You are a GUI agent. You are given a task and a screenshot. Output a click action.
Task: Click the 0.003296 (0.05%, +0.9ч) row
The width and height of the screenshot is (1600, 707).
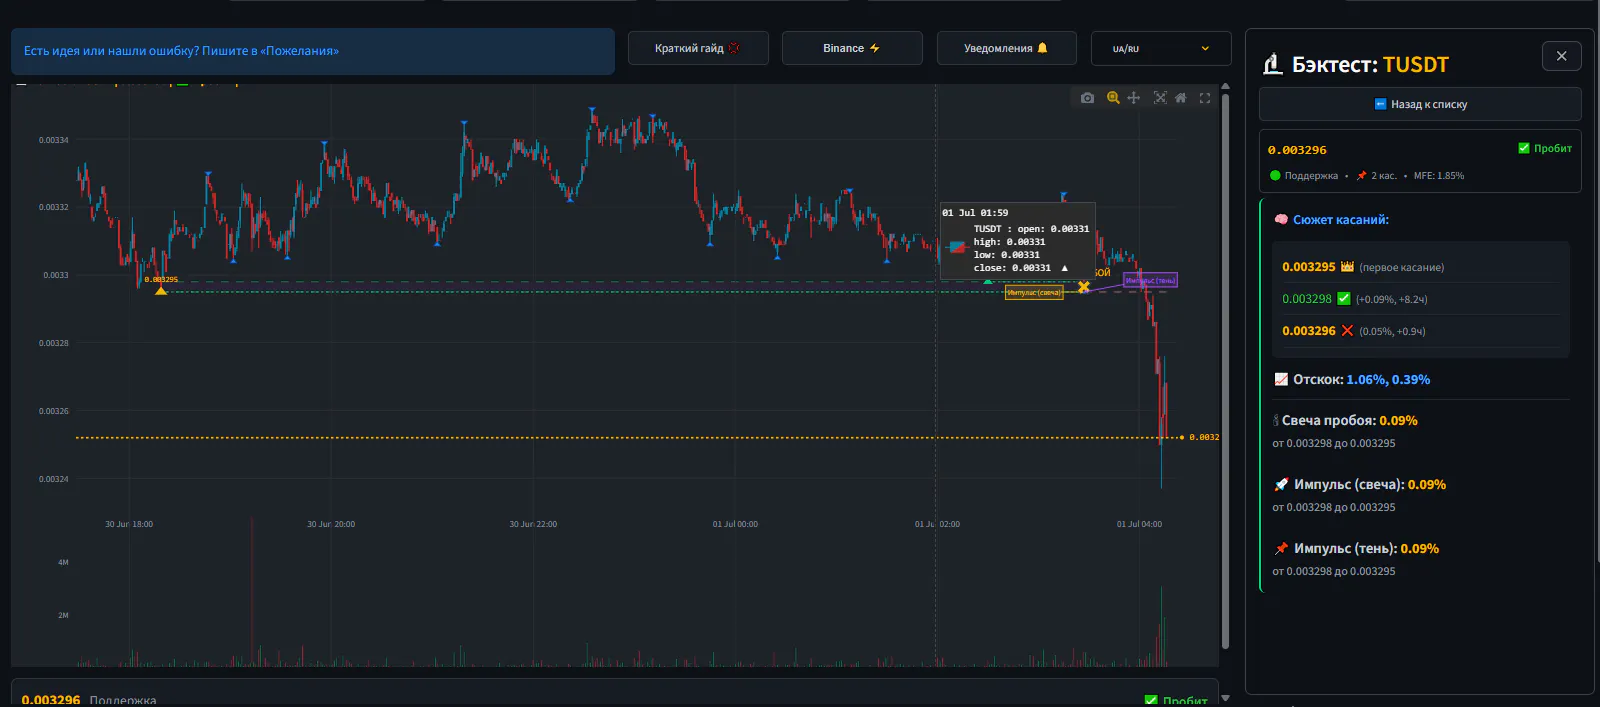click(x=1420, y=331)
